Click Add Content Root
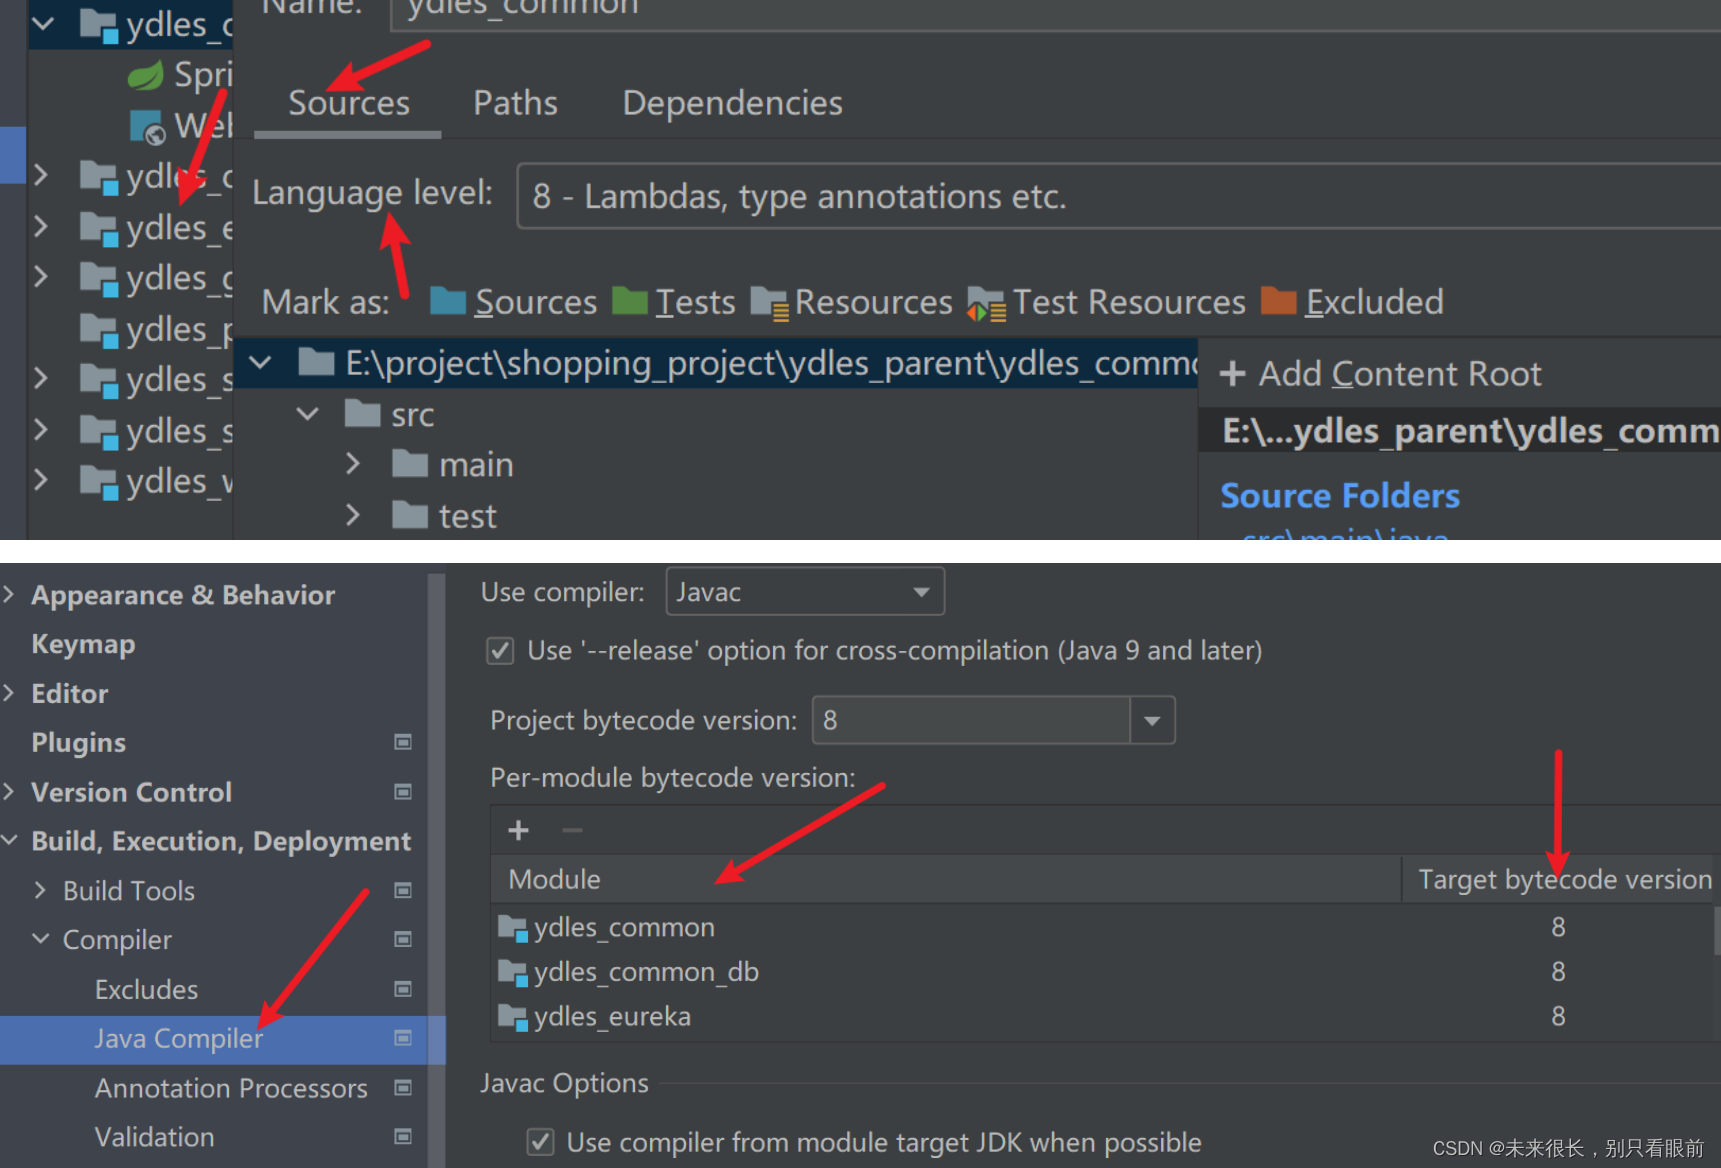Viewport: 1721px width, 1168px height. pyautogui.click(x=1380, y=373)
